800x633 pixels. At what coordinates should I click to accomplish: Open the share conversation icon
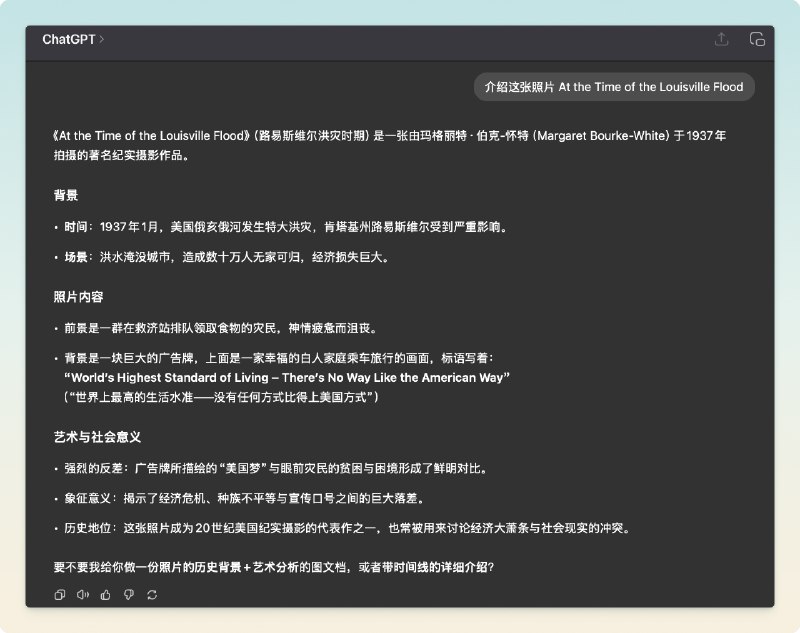(x=721, y=40)
